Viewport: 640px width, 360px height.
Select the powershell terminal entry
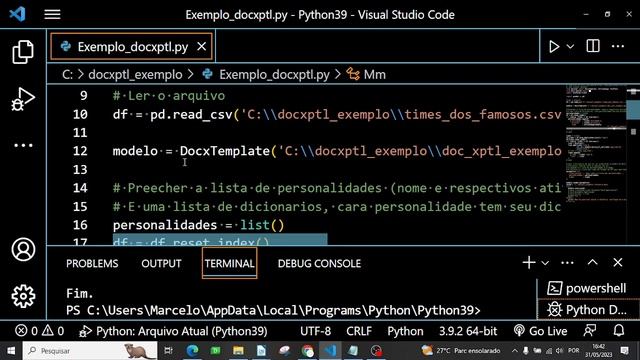click(x=588, y=289)
